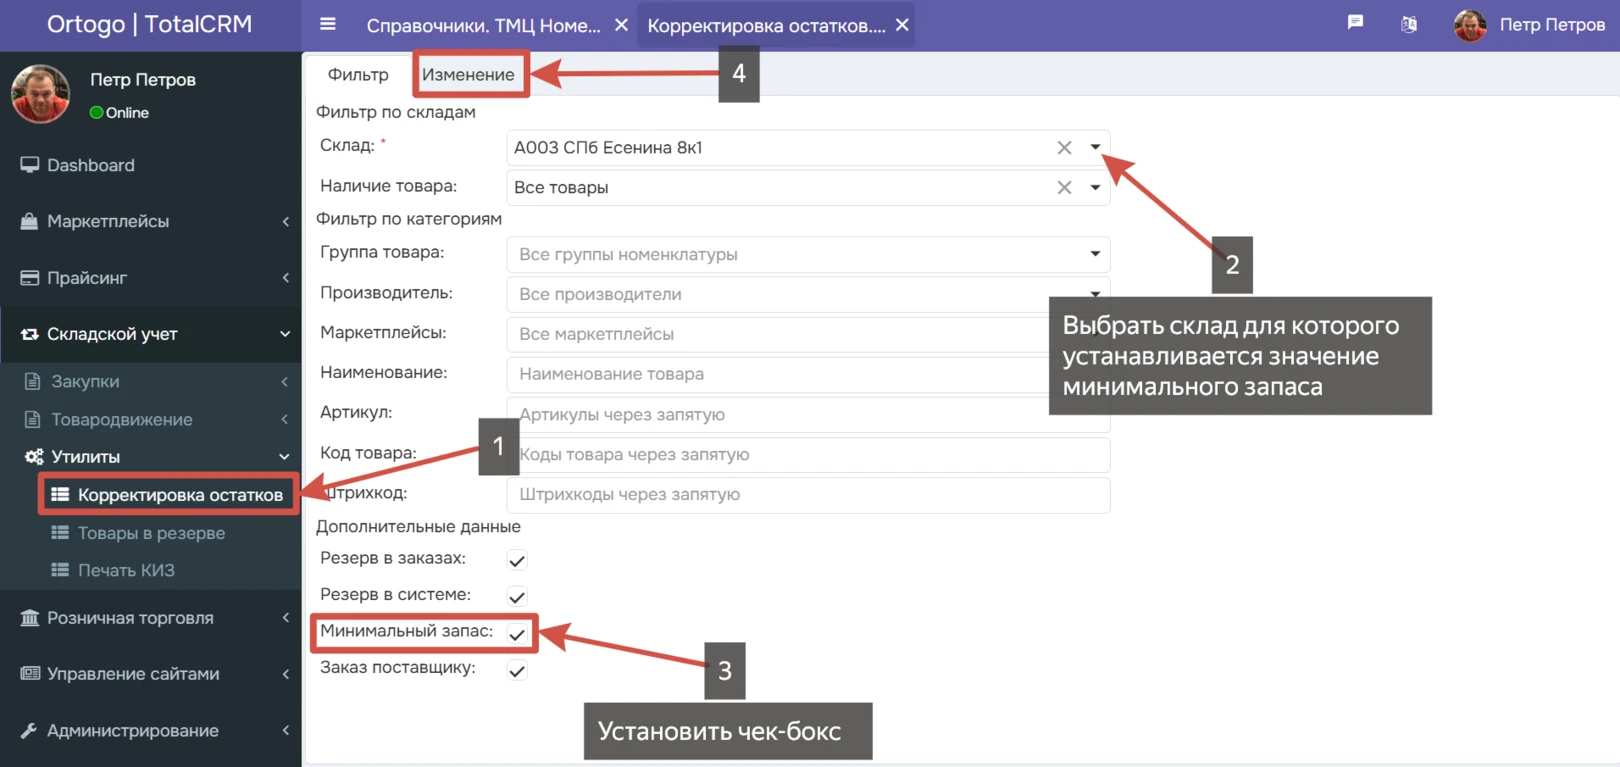1620x767 pixels.
Task: Click Петр Петров name in sidebar
Action: (x=143, y=80)
